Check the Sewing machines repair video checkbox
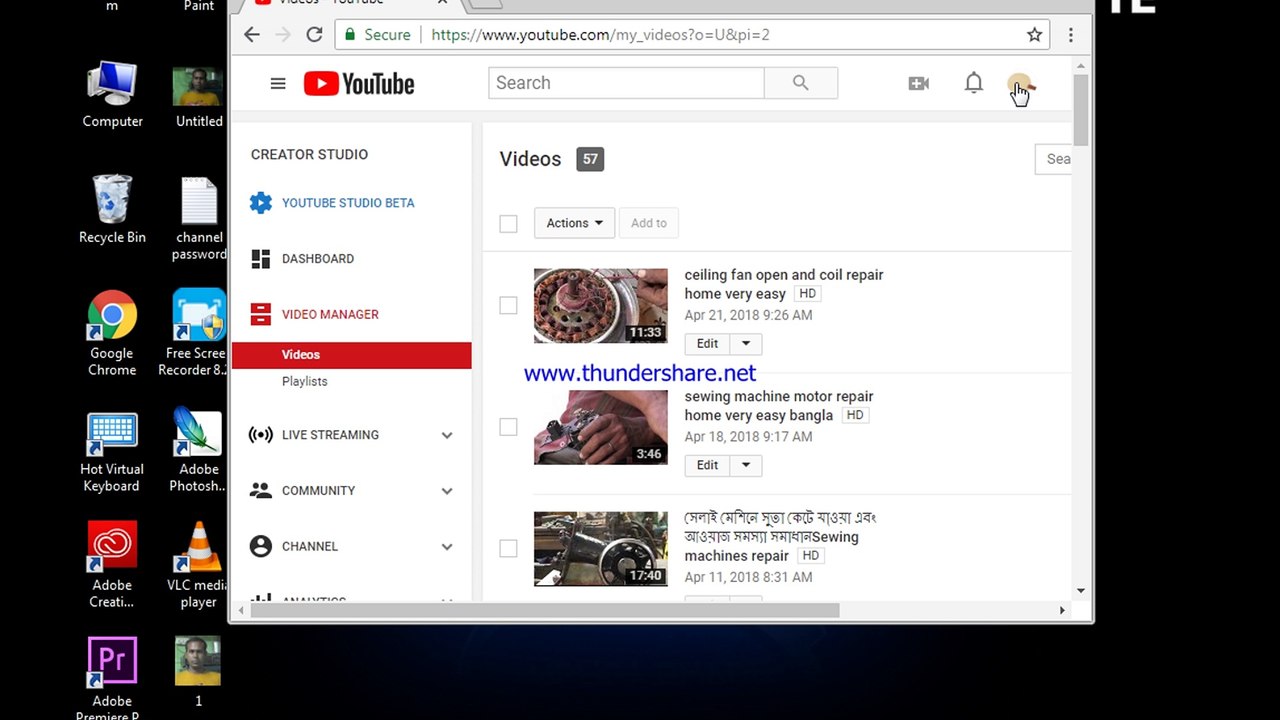The image size is (1280, 720). (x=508, y=548)
